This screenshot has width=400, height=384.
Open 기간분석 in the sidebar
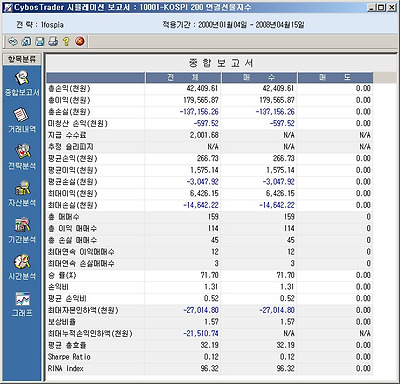coord(22,230)
